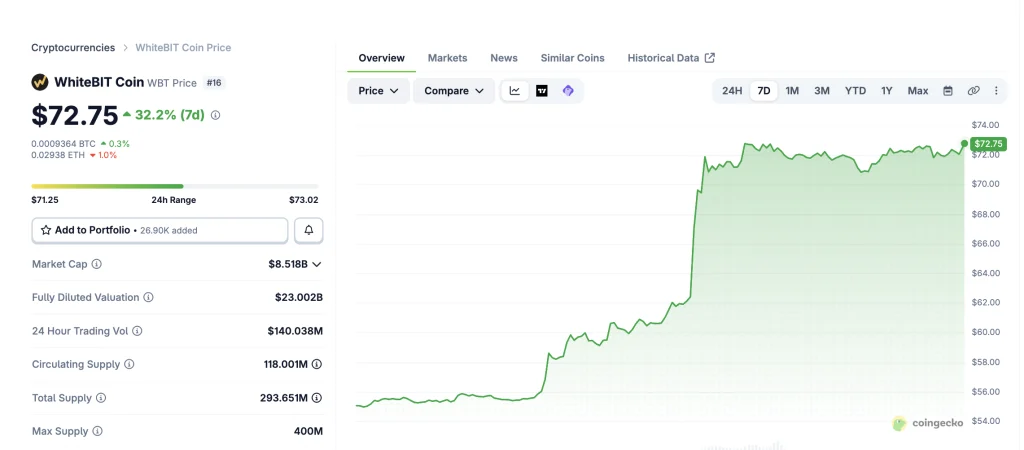Image resolution: width=1024 pixels, height=450 pixels.
Task: Open the TradingView chart icon
Action: (x=541, y=91)
